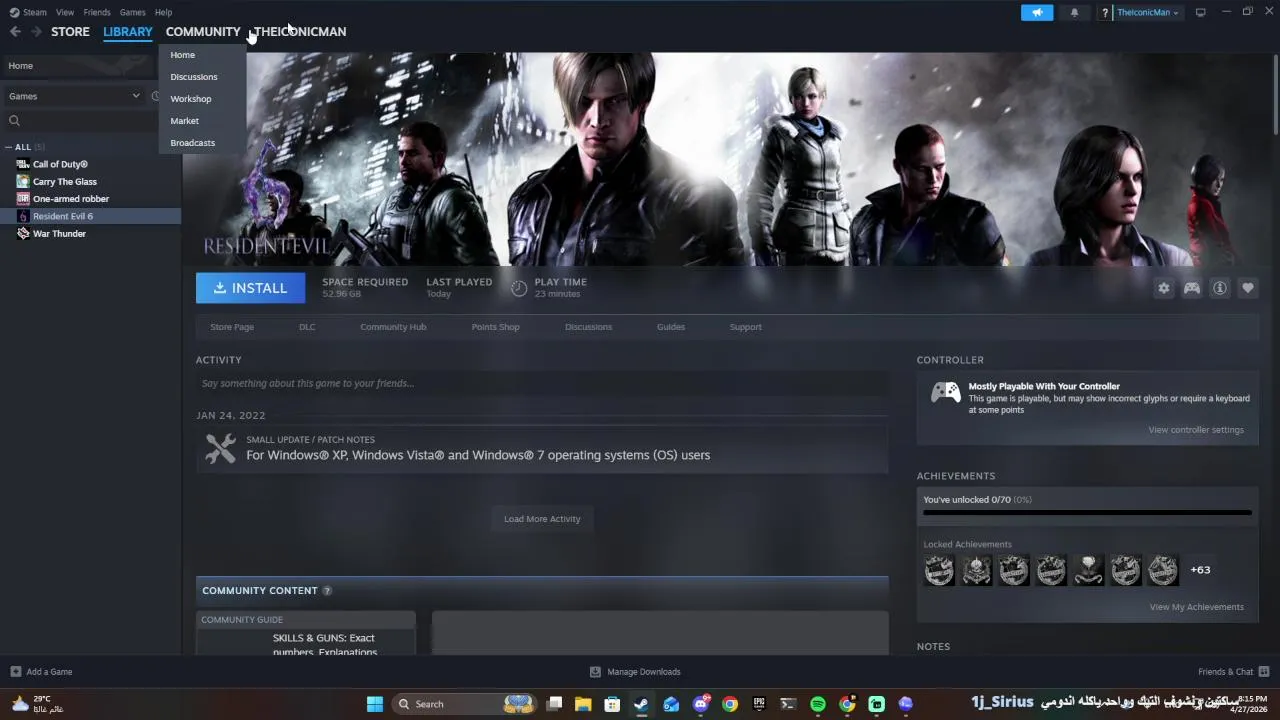
Task: Open Spotify from taskbar
Action: point(818,704)
